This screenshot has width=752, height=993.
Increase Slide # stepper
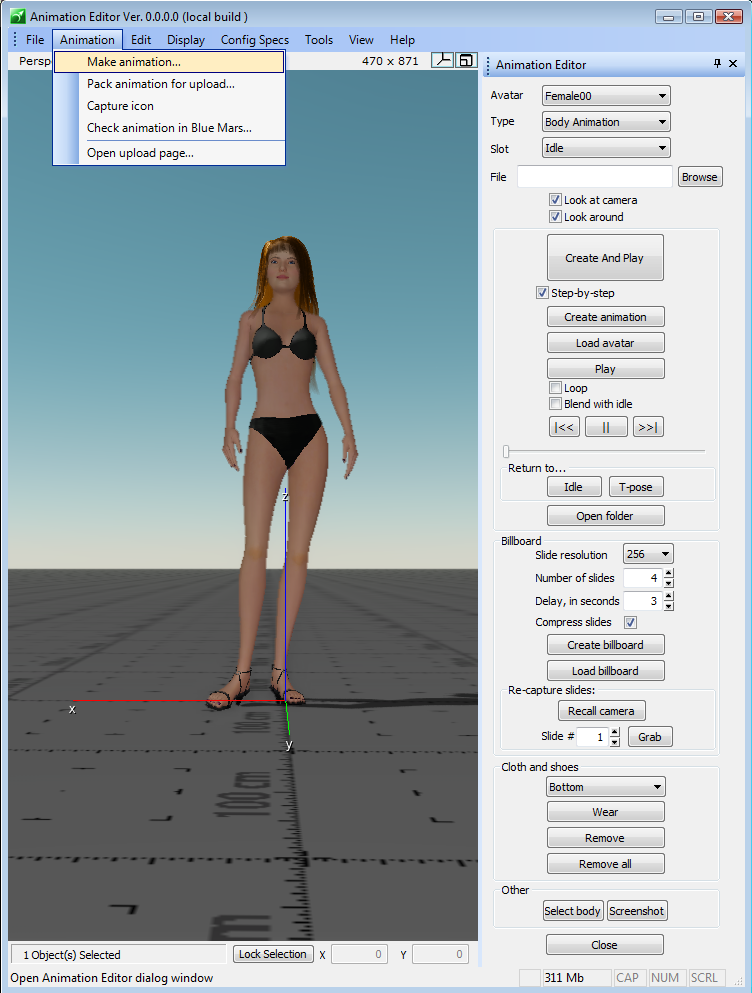[x=615, y=731]
